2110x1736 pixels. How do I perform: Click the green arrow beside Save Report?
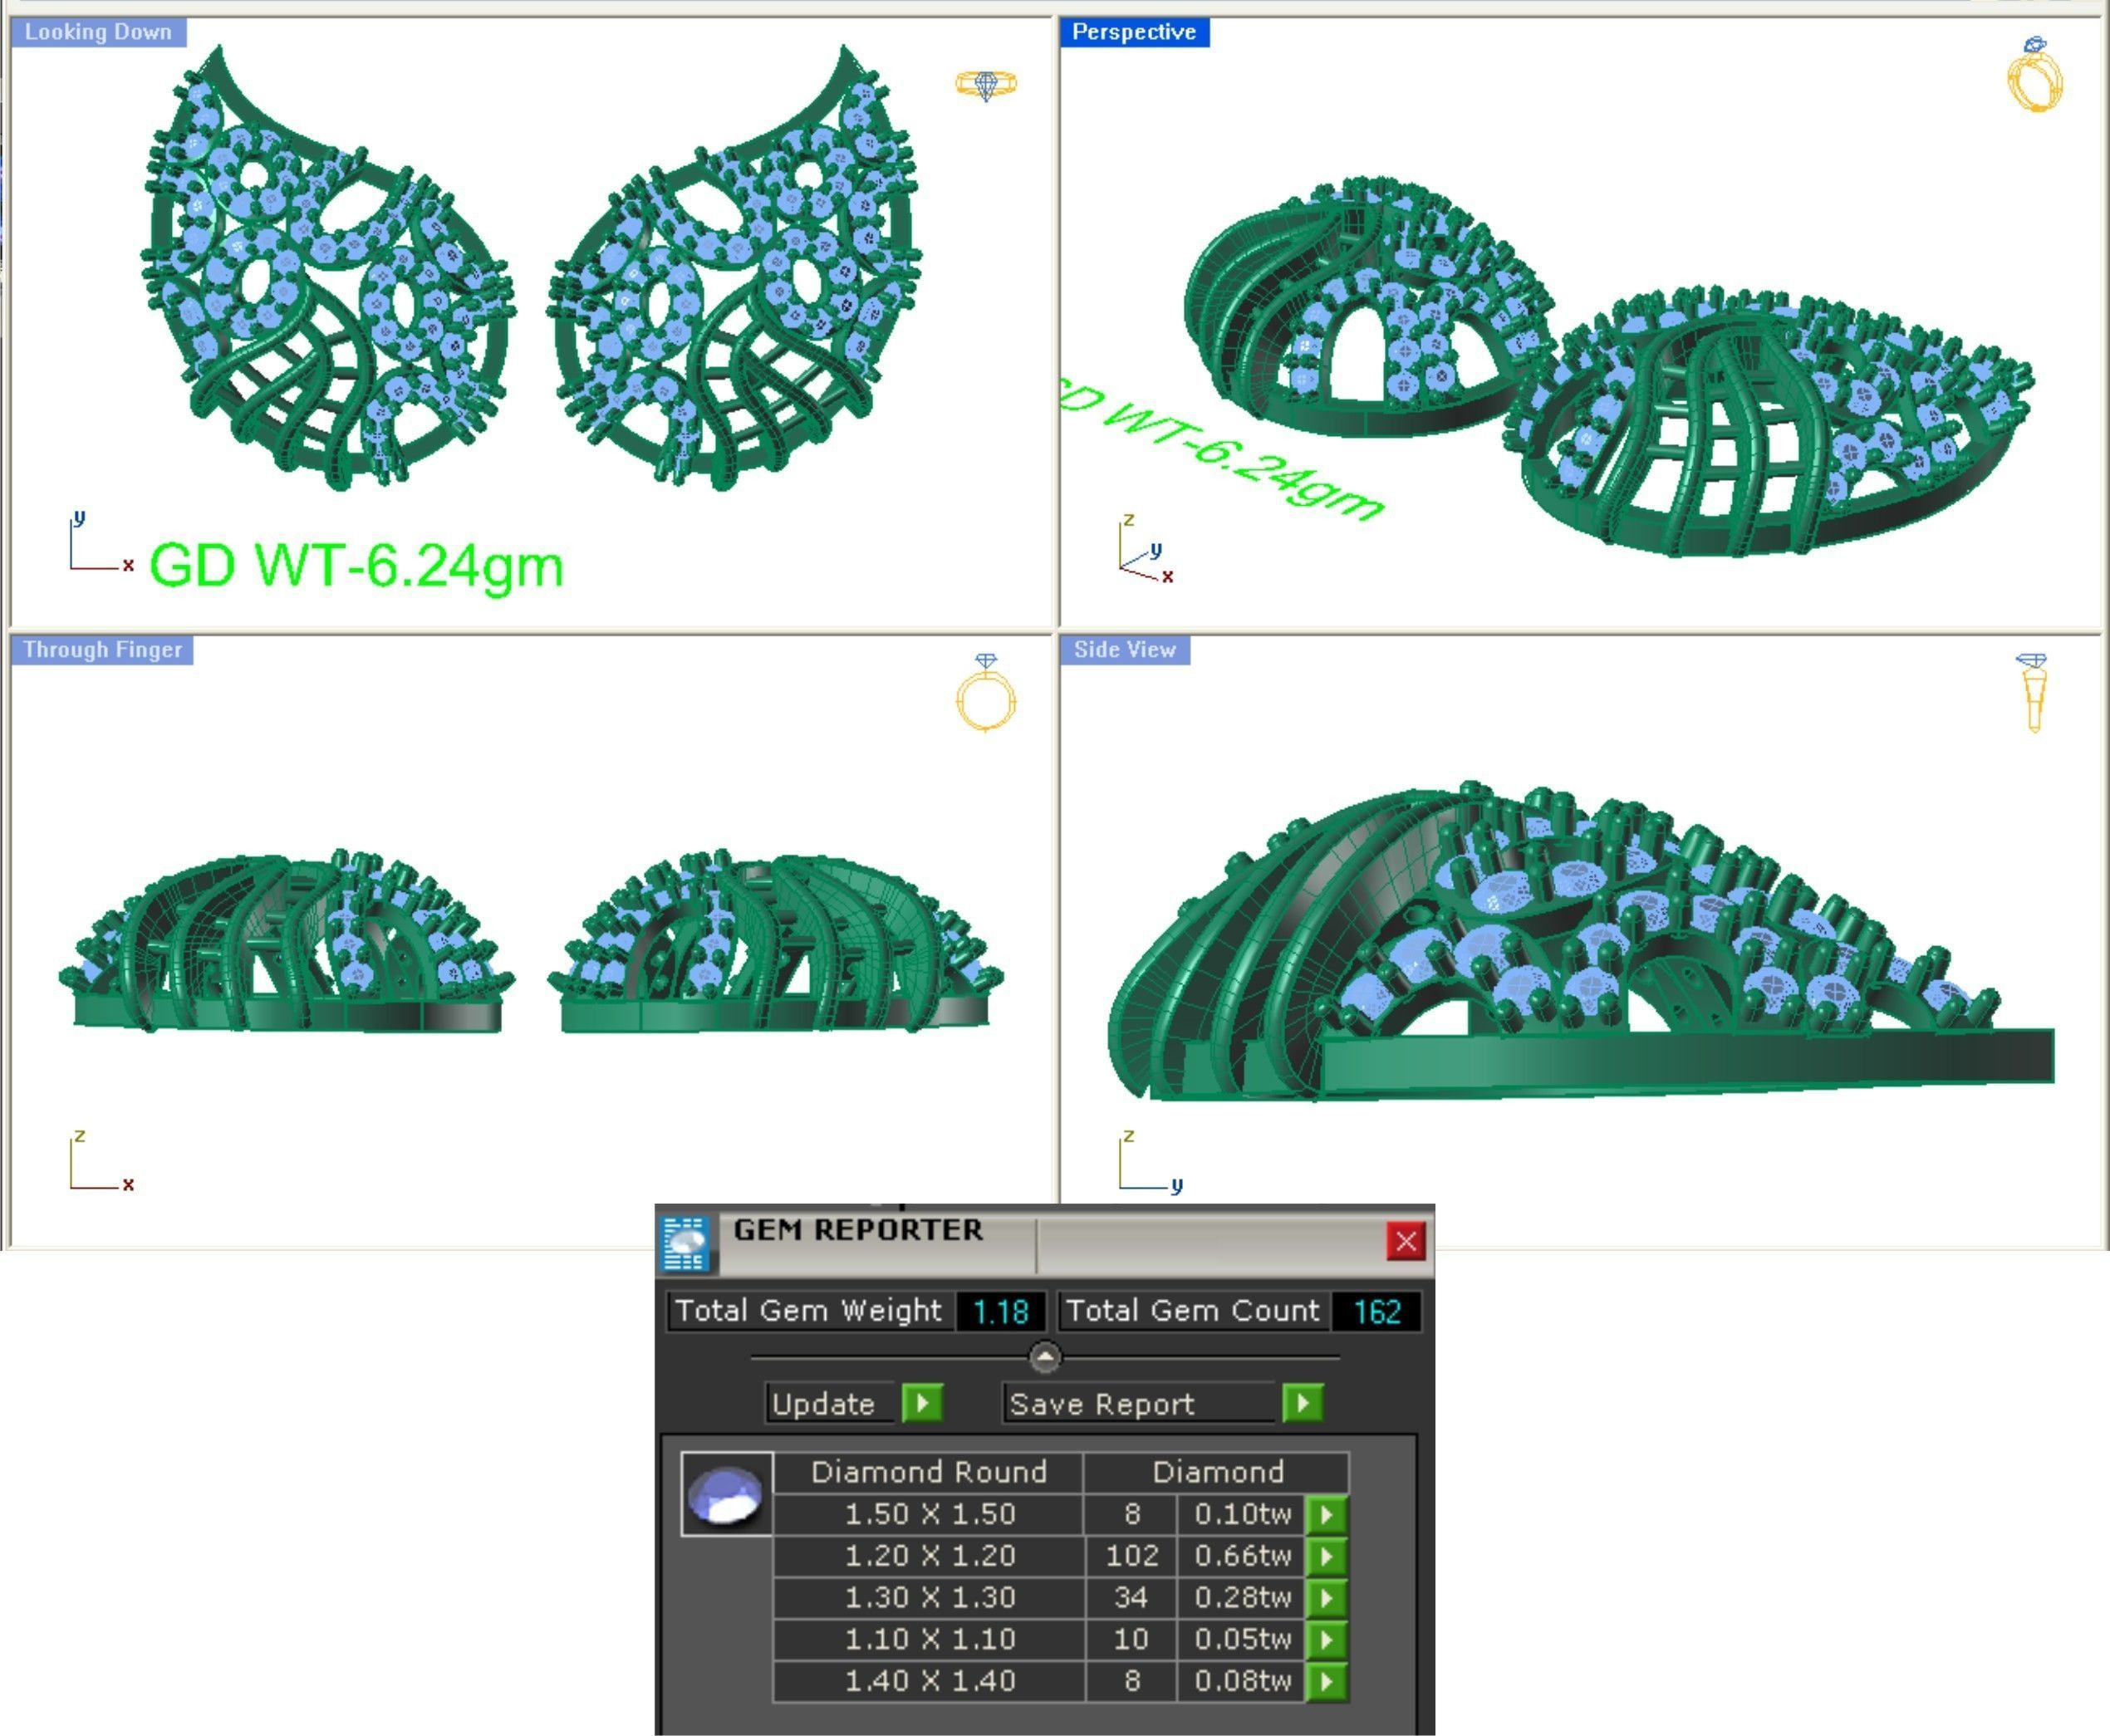(x=1302, y=1403)
